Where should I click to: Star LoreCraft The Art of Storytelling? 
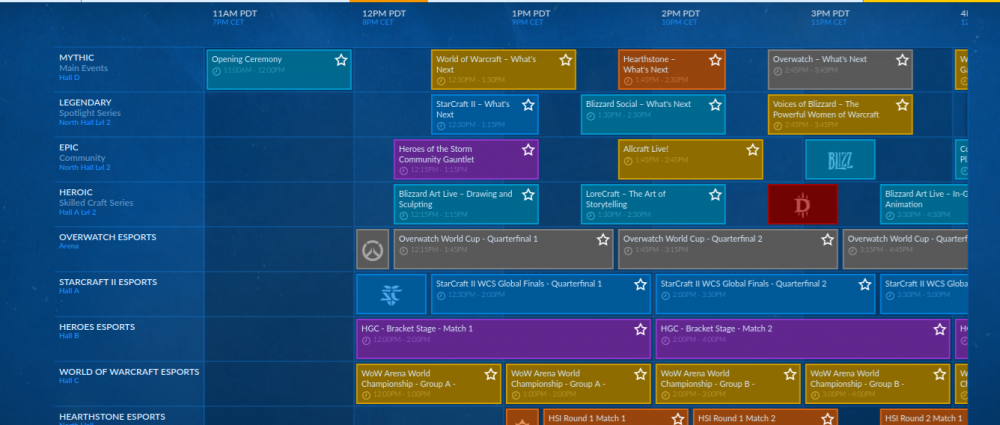pos(715,195)
